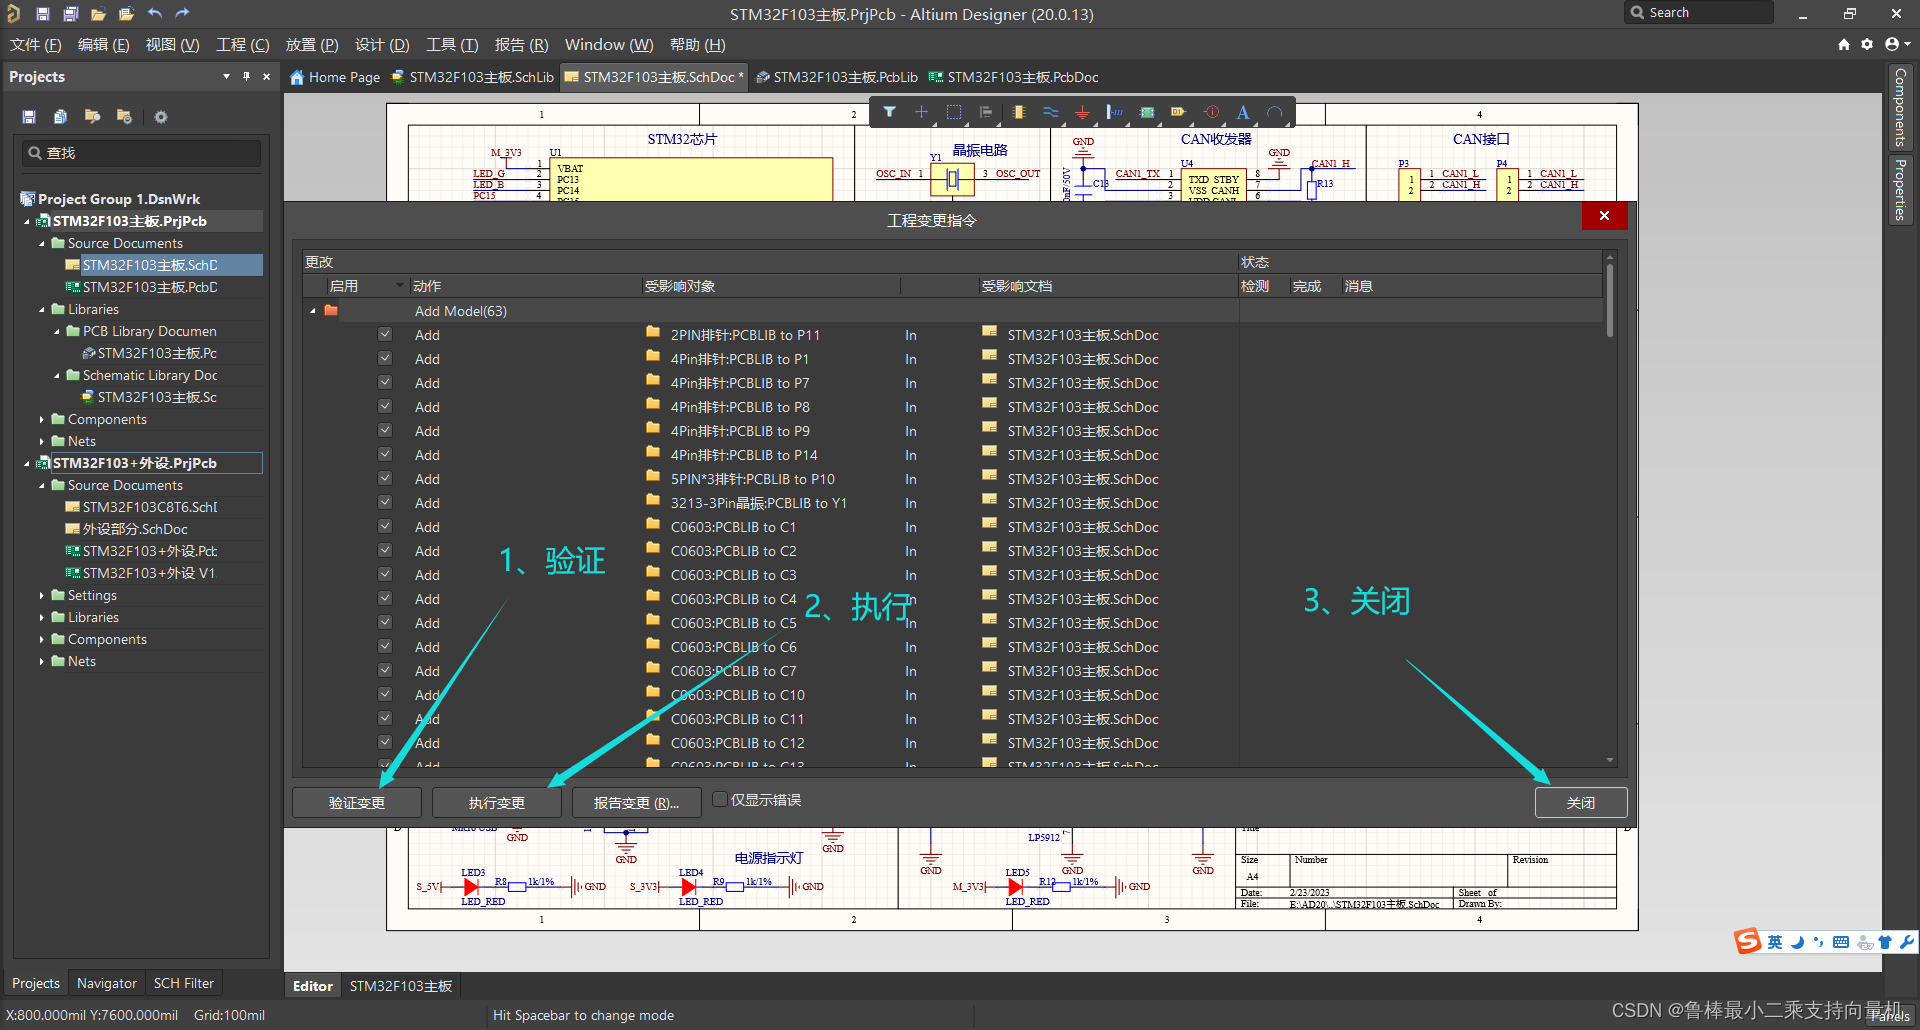Click the 关闭 button in the dialog
Image resolution: width=1920 pixels, height=1030 pixels.
(1581, 803)
